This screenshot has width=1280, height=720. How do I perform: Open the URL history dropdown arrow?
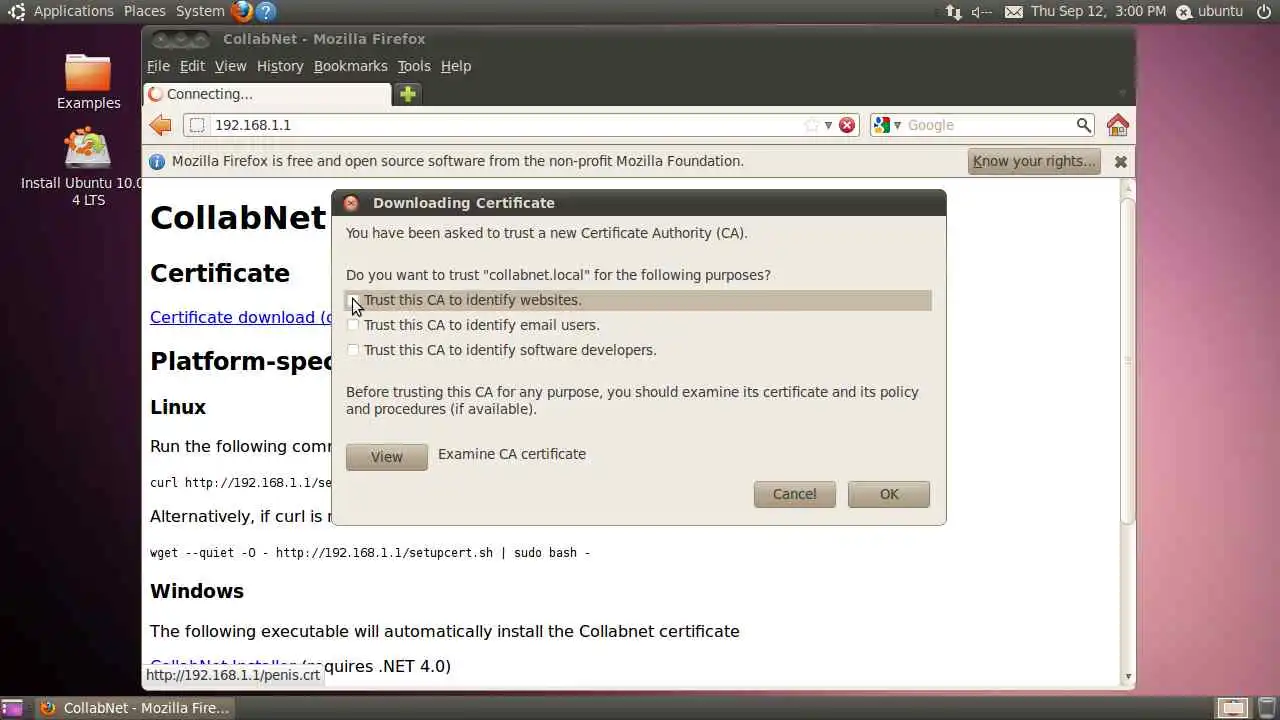pyautogui.click(x=828, y=125)
